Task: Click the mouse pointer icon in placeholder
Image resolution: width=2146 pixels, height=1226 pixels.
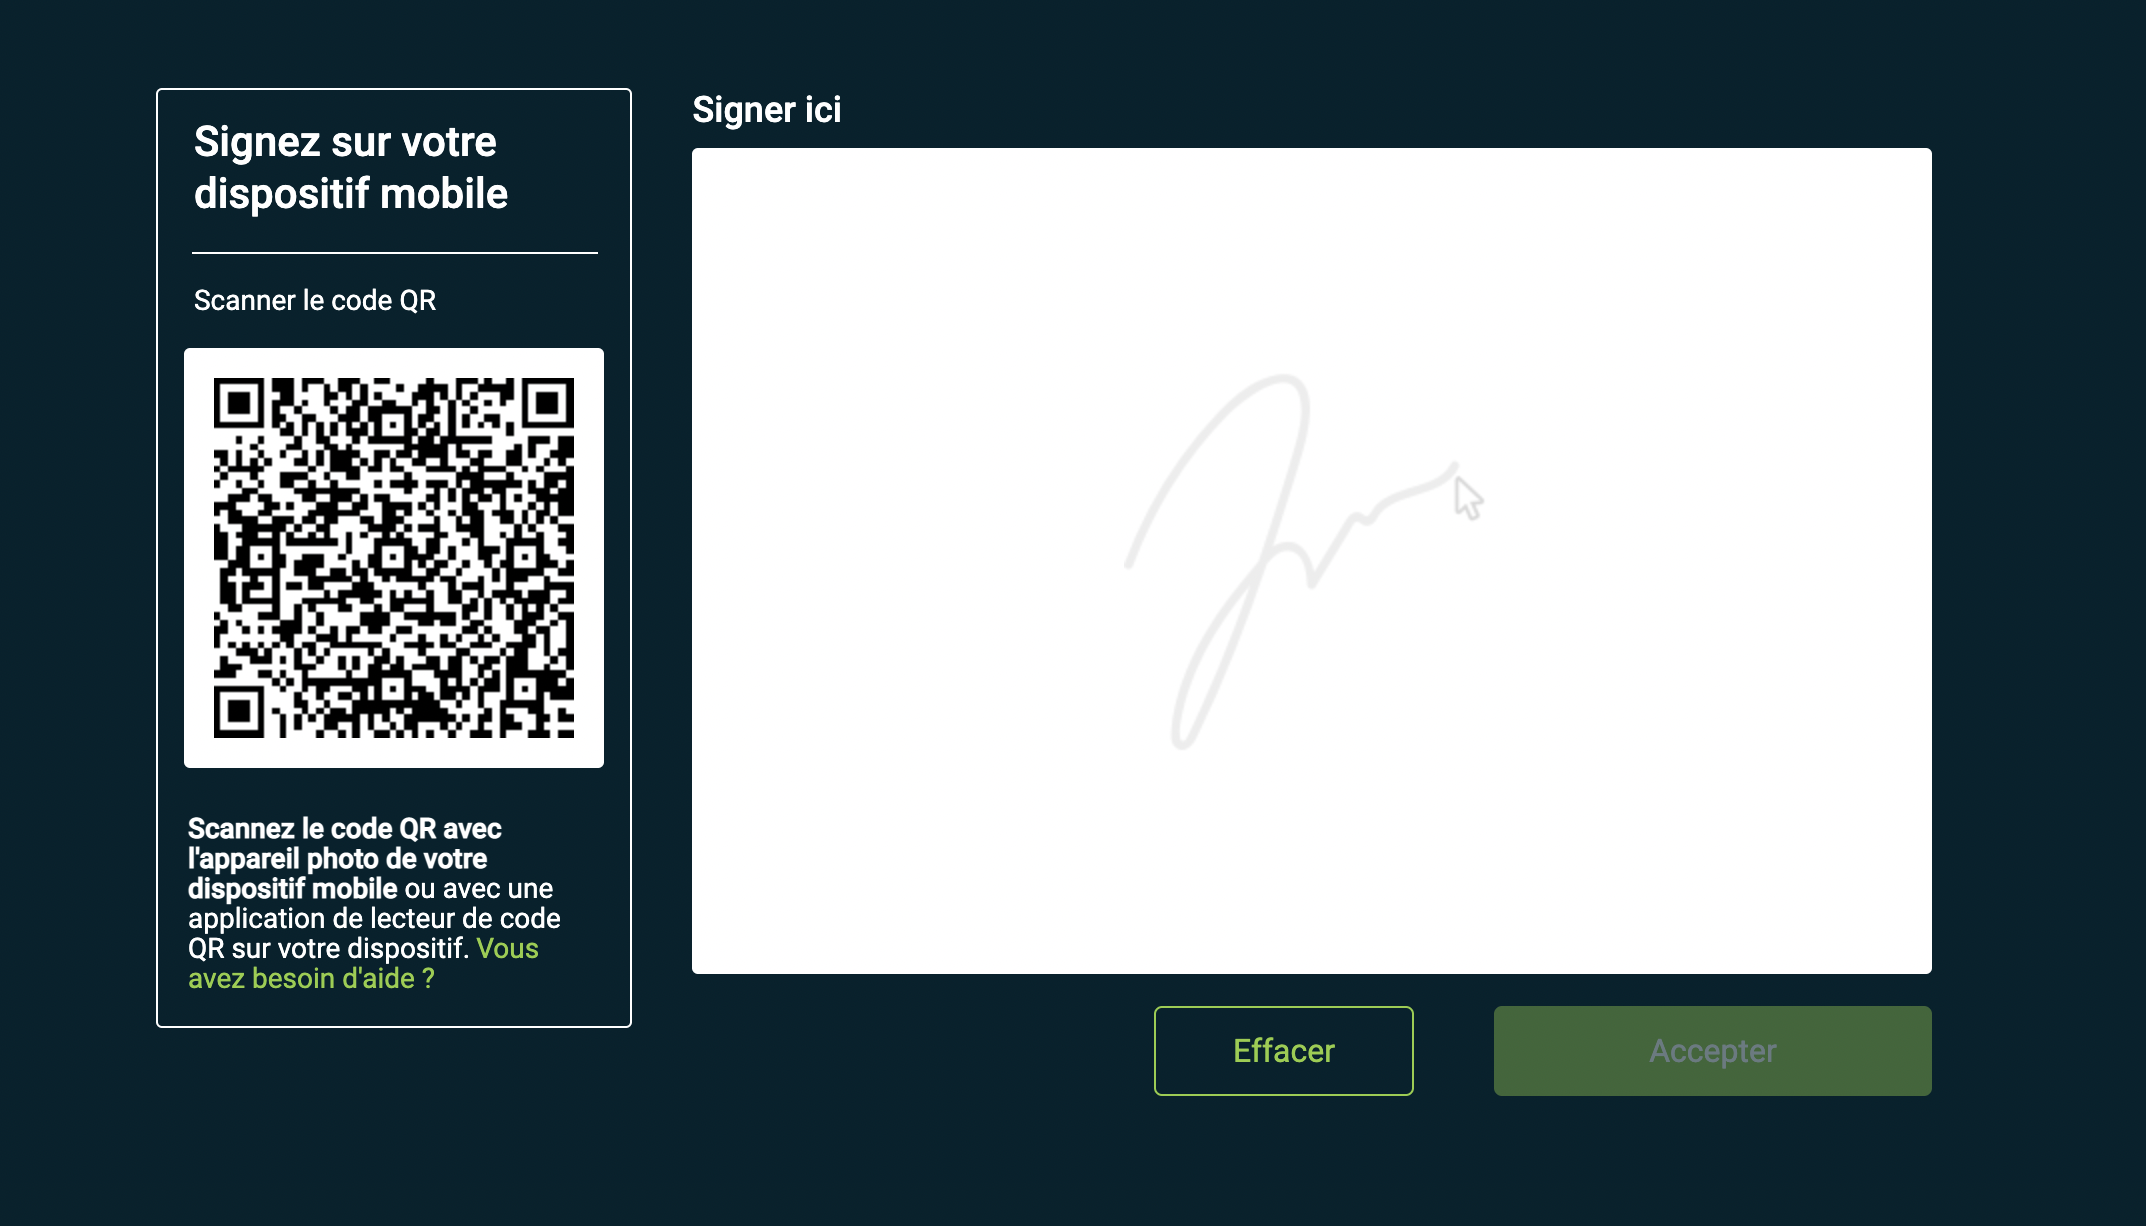Action: pos(1468,498)
